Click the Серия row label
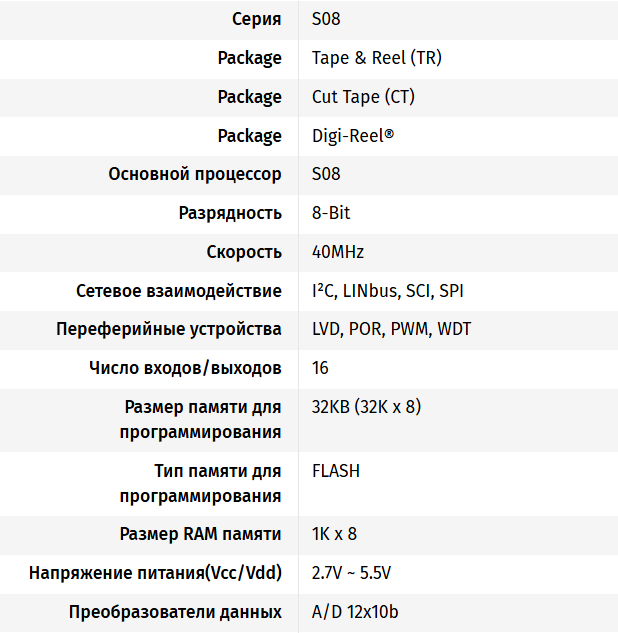 (x=256, y=19)
